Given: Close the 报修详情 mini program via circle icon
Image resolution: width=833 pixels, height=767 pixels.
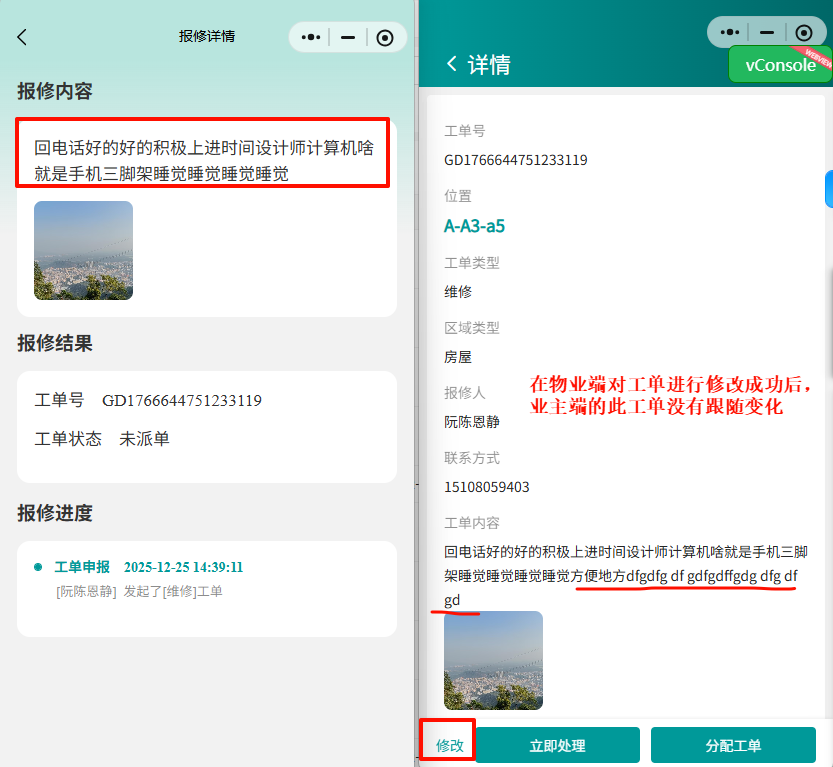Looking at the screenshot, I should [x=385, y=38].
